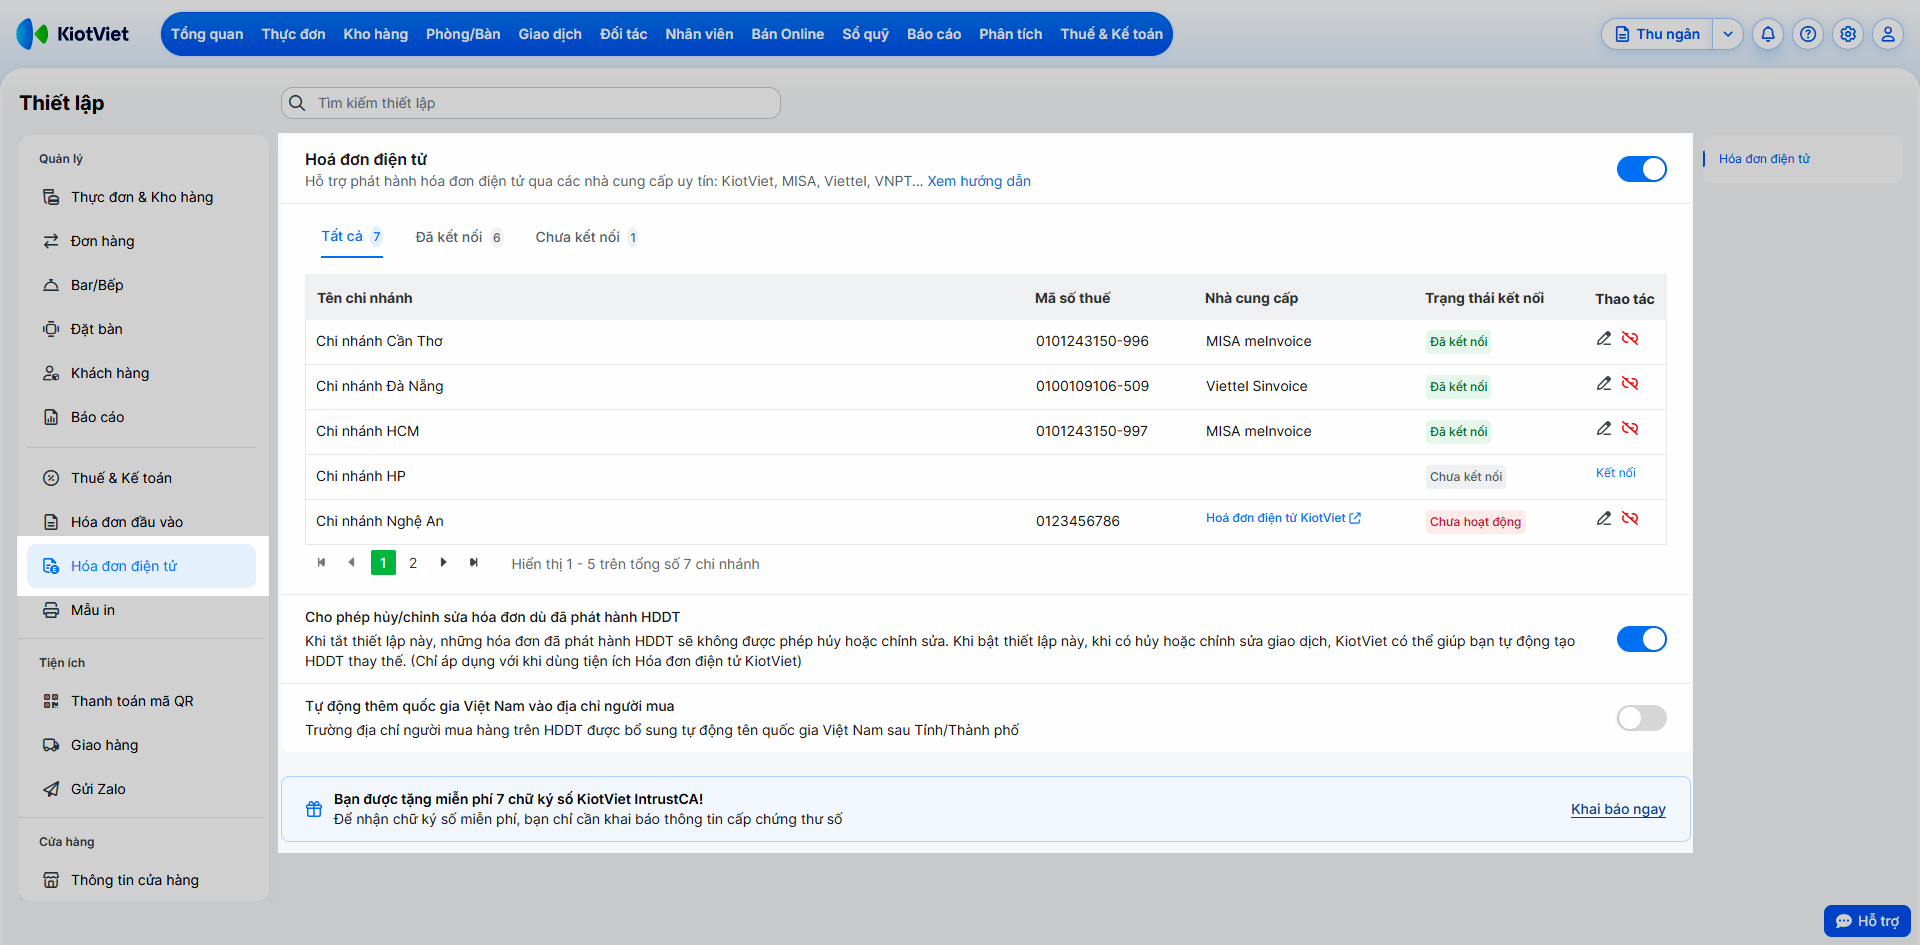Toggle the Hoá đơn điện tử main switch
This screenshot has height=945, width=1920.
coord(1642,169)
